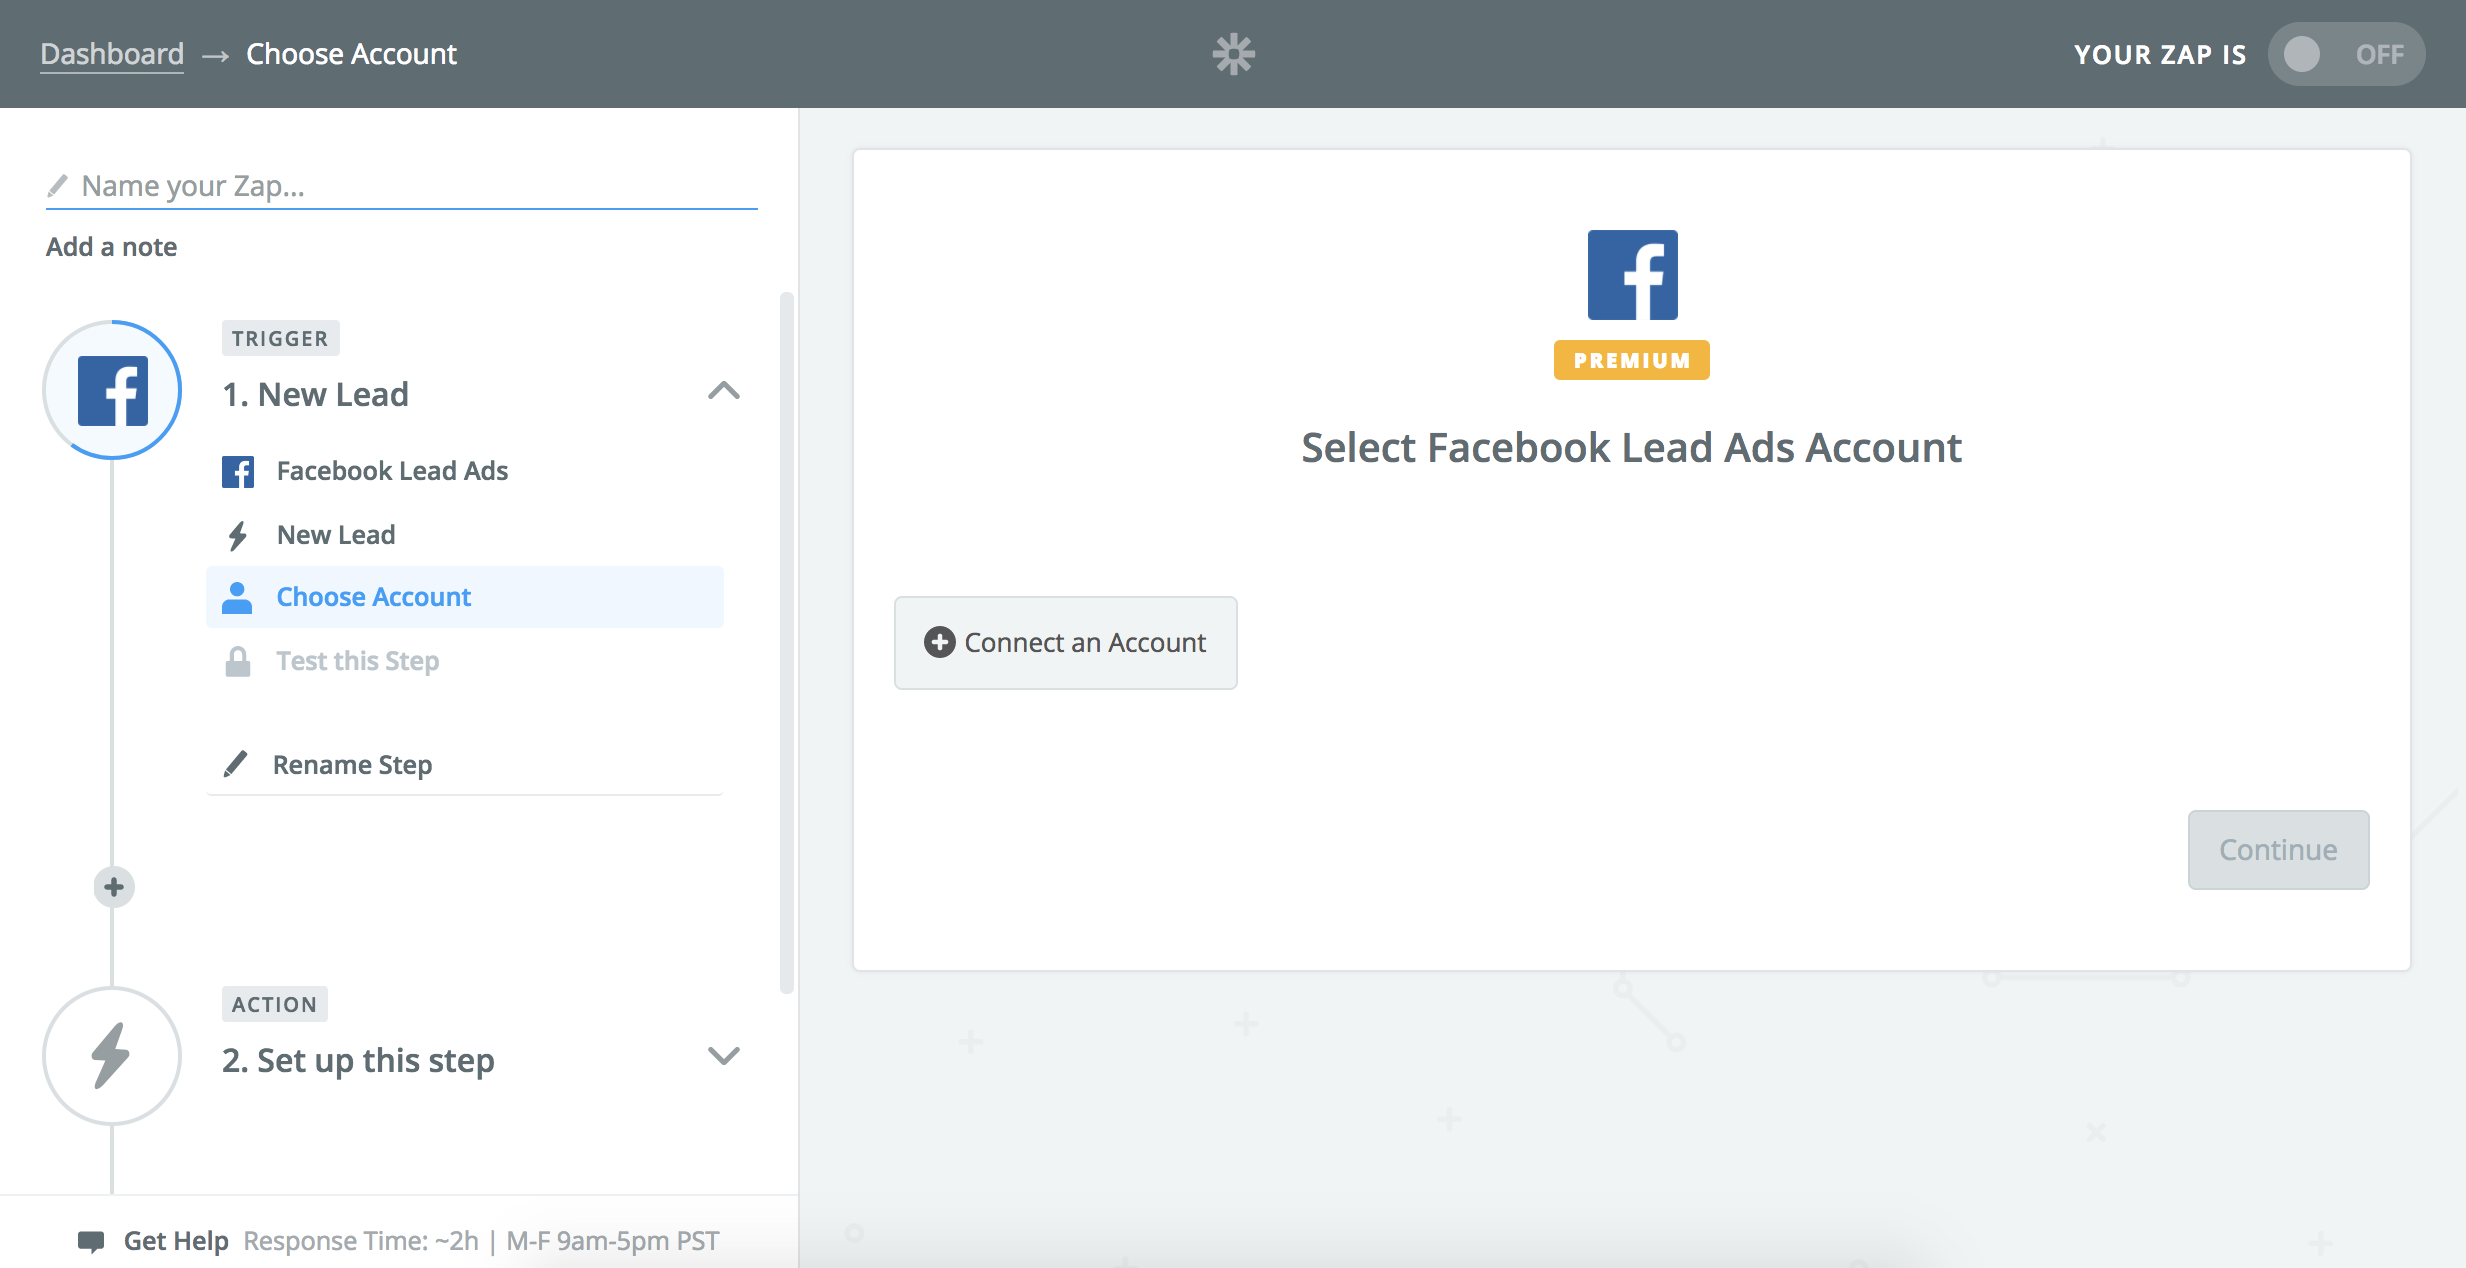Collapse the New Lead trigger step chevron

(x=724, y=391)
